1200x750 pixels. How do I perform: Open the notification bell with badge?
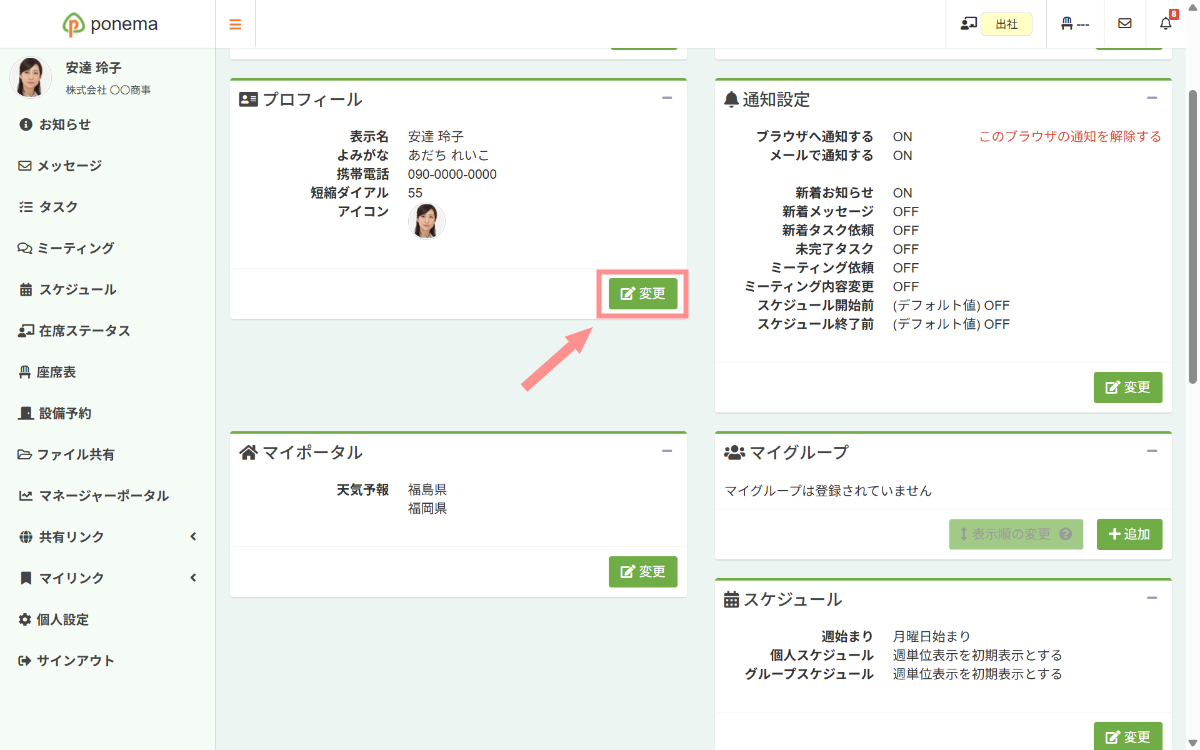tap(1167, 23)
